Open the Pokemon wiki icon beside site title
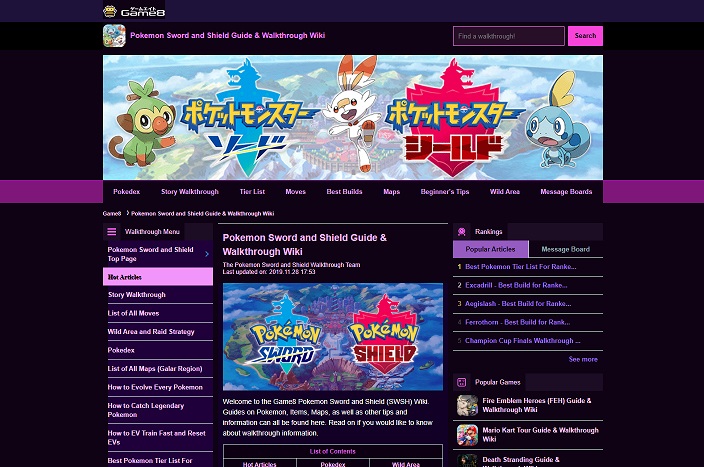The height and width of the screenshot is (467, 704). click(x=114, y=35)
